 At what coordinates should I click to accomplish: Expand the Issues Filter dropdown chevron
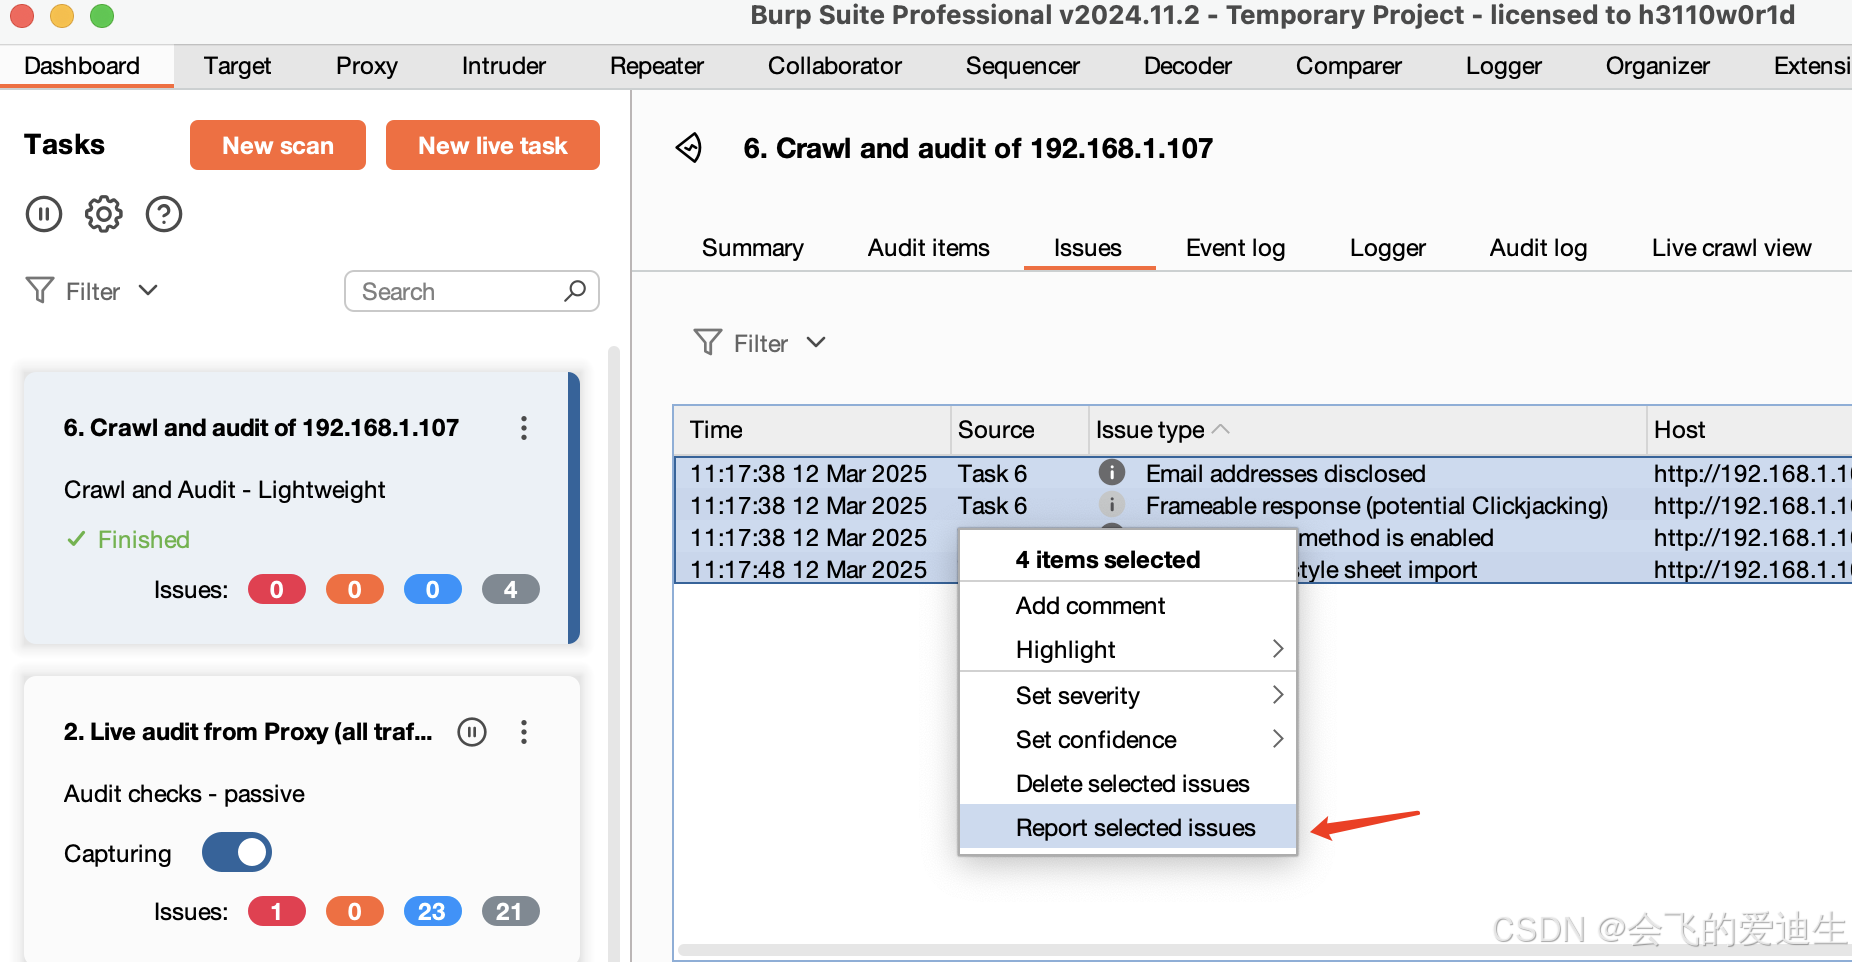(x=816, y=342)
